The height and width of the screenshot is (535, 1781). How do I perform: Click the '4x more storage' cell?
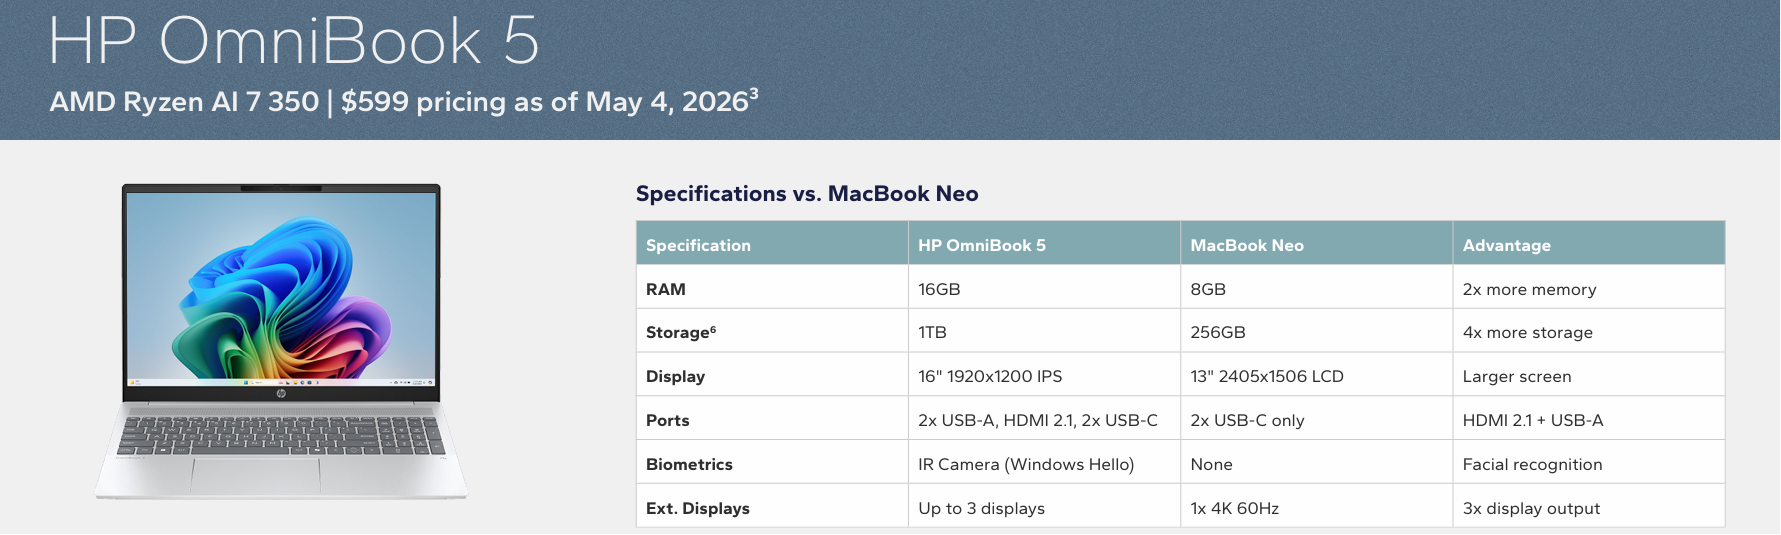[x=1589, y=332]
